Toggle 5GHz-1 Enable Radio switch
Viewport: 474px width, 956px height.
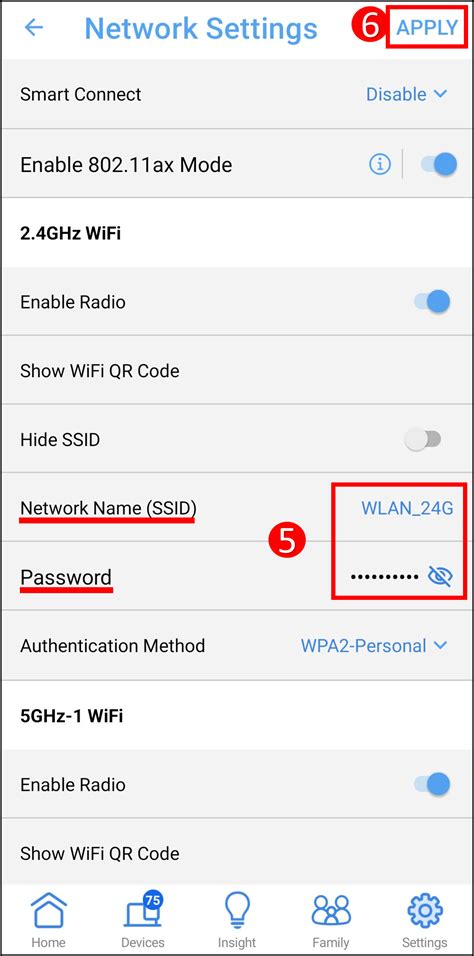coord(433,784)
